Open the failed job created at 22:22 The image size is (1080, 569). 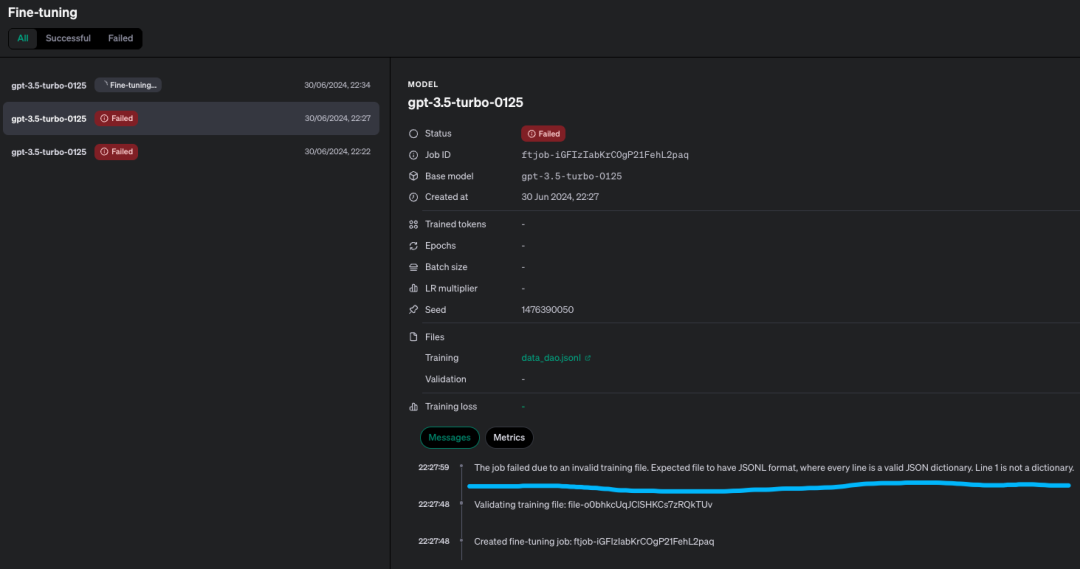pos(190,152)
